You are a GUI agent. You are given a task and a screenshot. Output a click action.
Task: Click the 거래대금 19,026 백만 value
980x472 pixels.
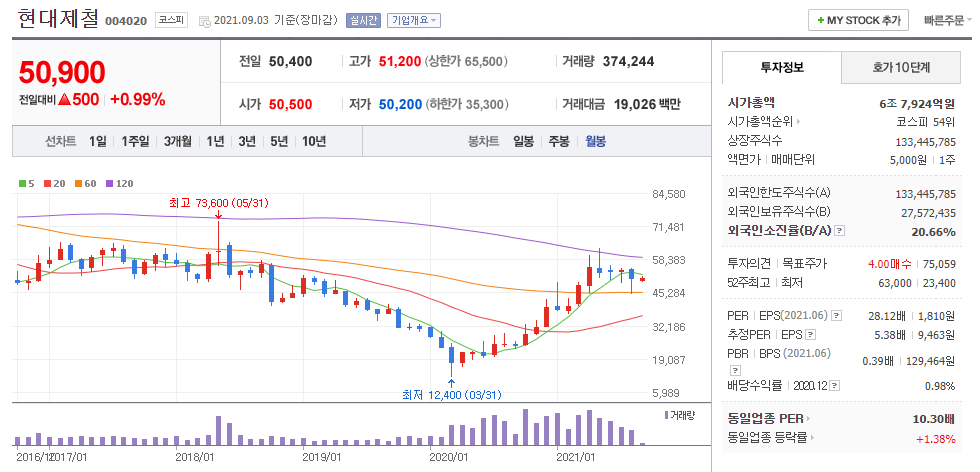click(x=646, y=104)
